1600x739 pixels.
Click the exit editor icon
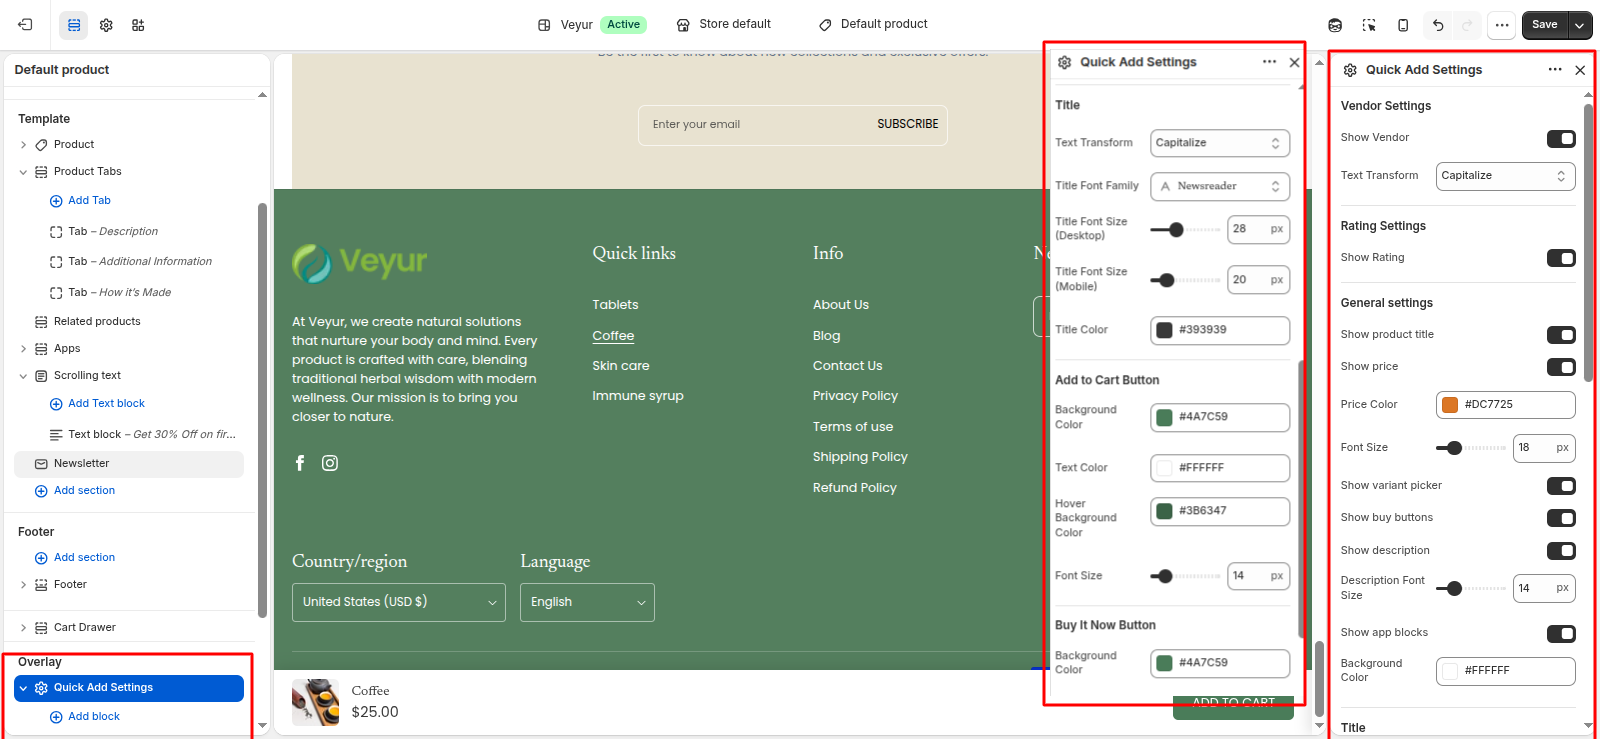coord(25,25)
